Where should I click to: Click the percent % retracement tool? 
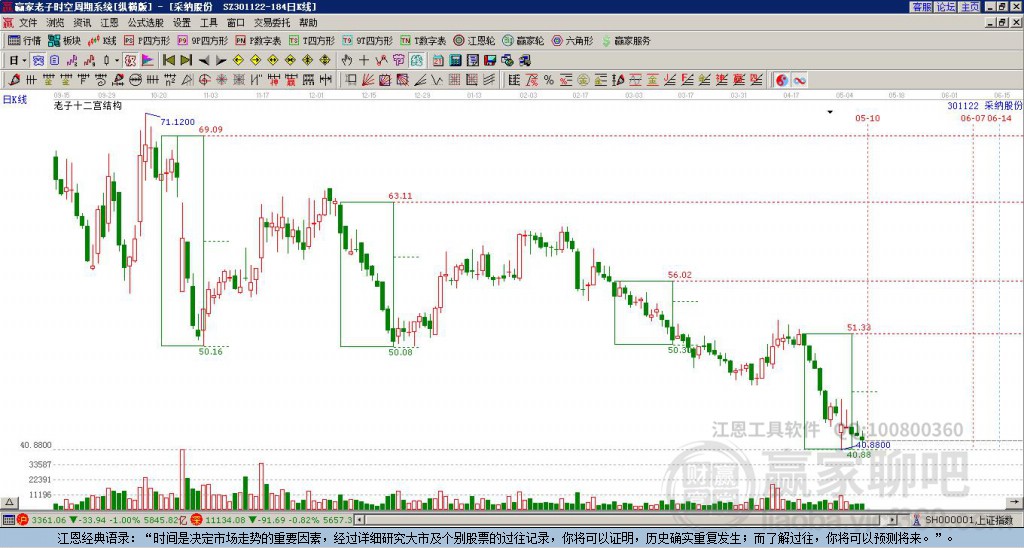coord(549,80)
